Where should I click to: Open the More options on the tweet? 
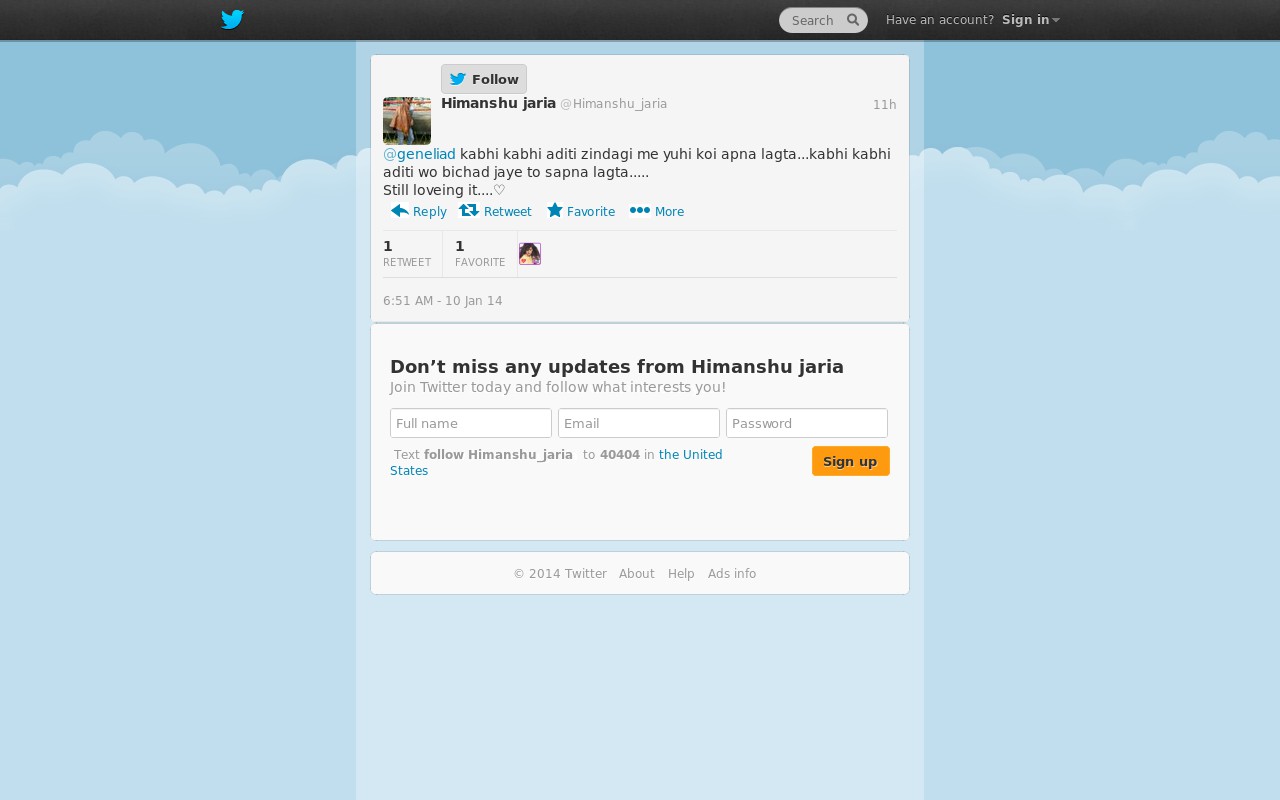(657, 211)
